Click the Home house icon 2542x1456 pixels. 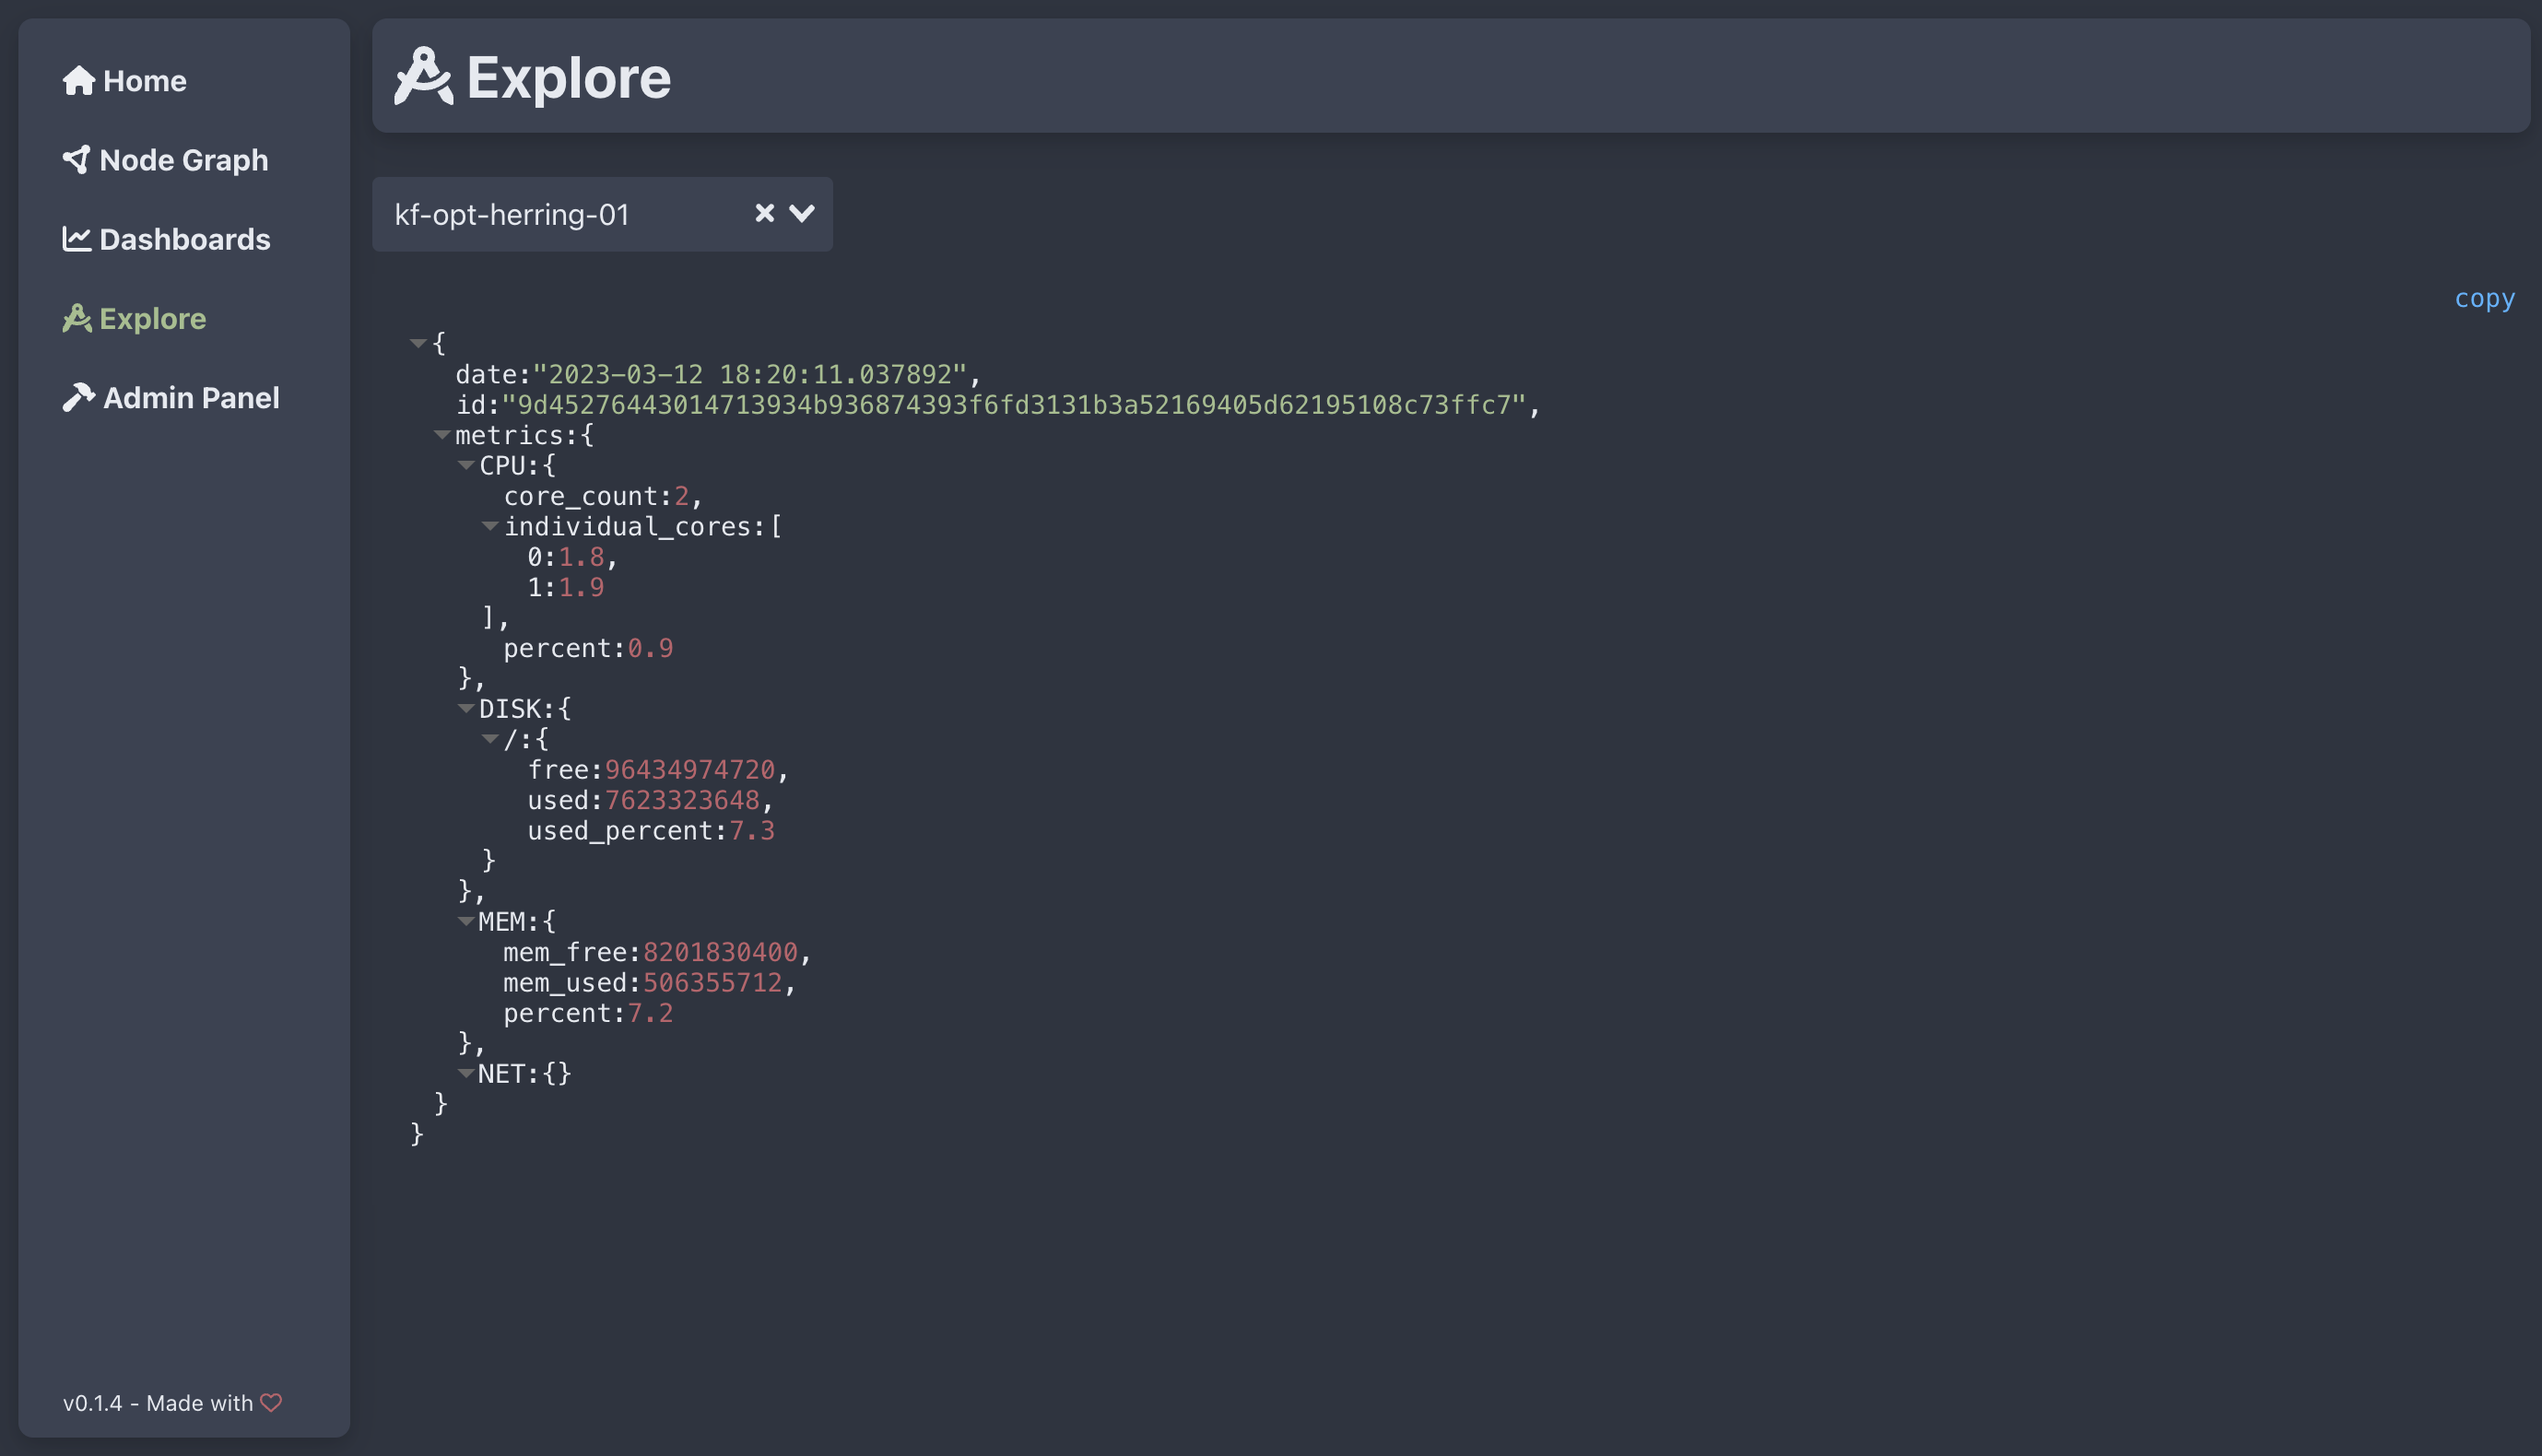tap(78, 81)
